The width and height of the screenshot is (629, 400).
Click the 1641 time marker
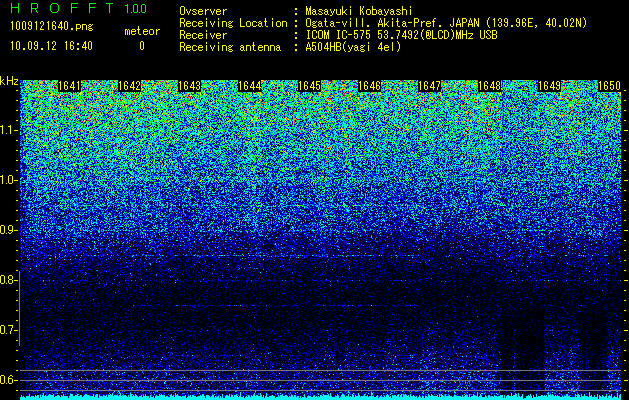pyautogui.click(x=69, y=86)
